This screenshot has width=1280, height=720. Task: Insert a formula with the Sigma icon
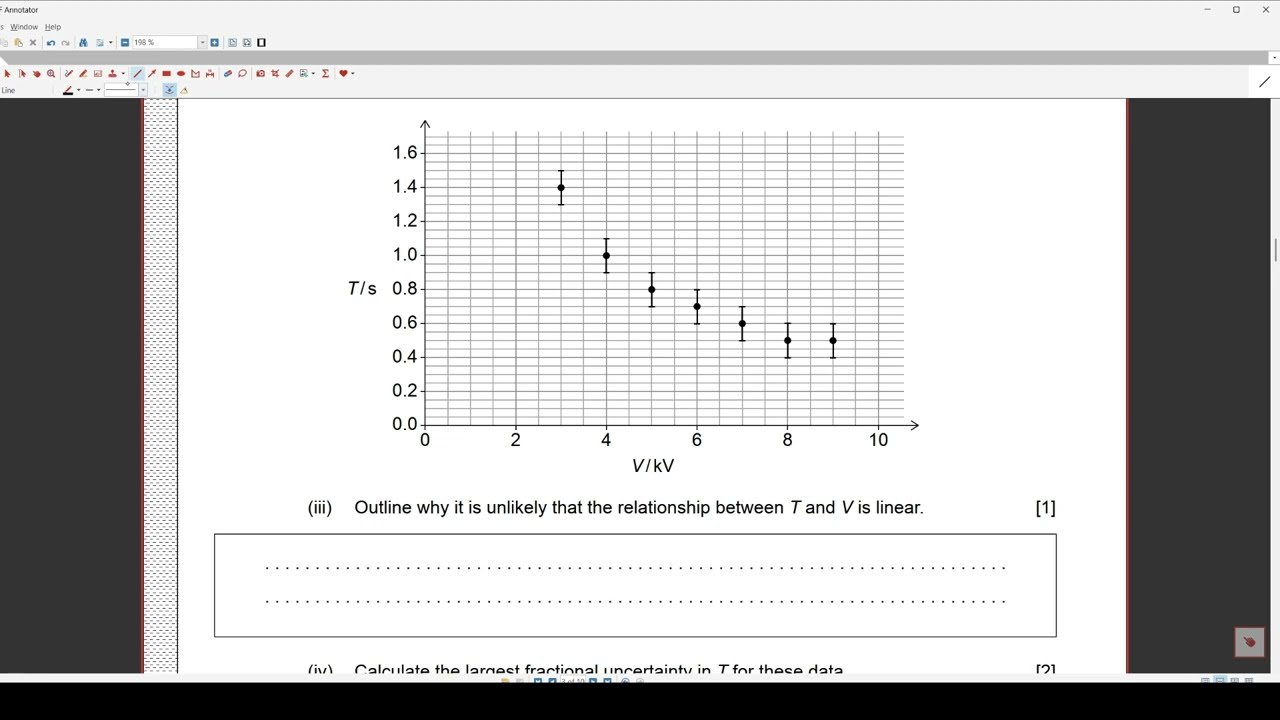pos(325,74)
